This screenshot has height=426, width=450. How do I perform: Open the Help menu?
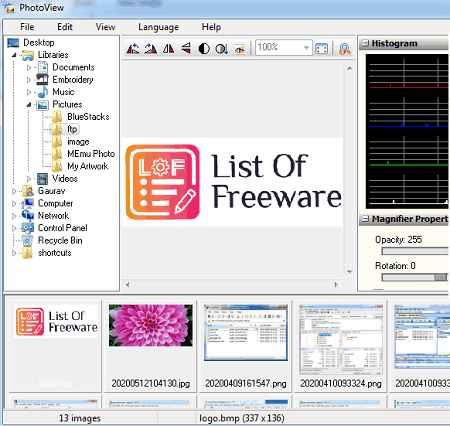pos(211,27)
